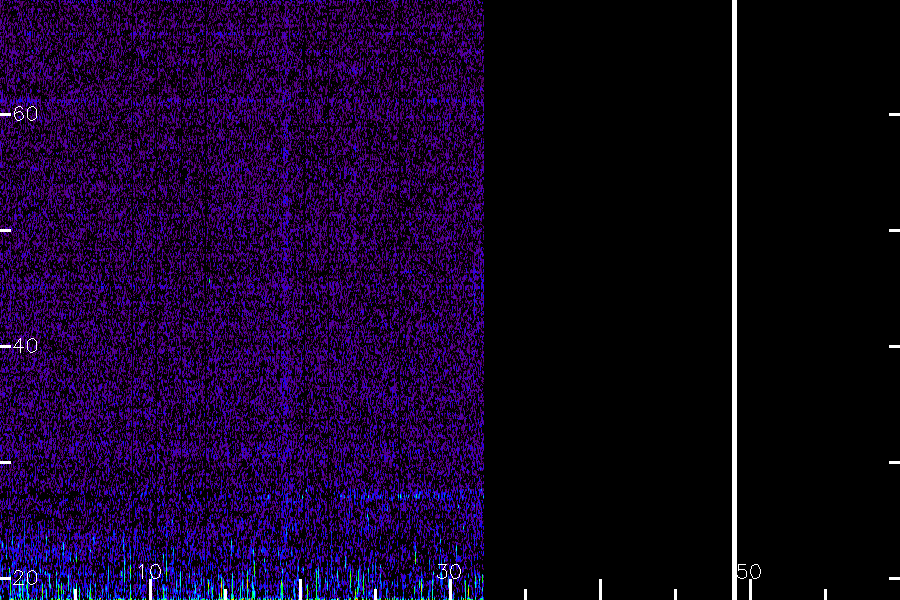Click the "40" frequency axis label
This screenshot has width=900, height=600.
(25, 346)
